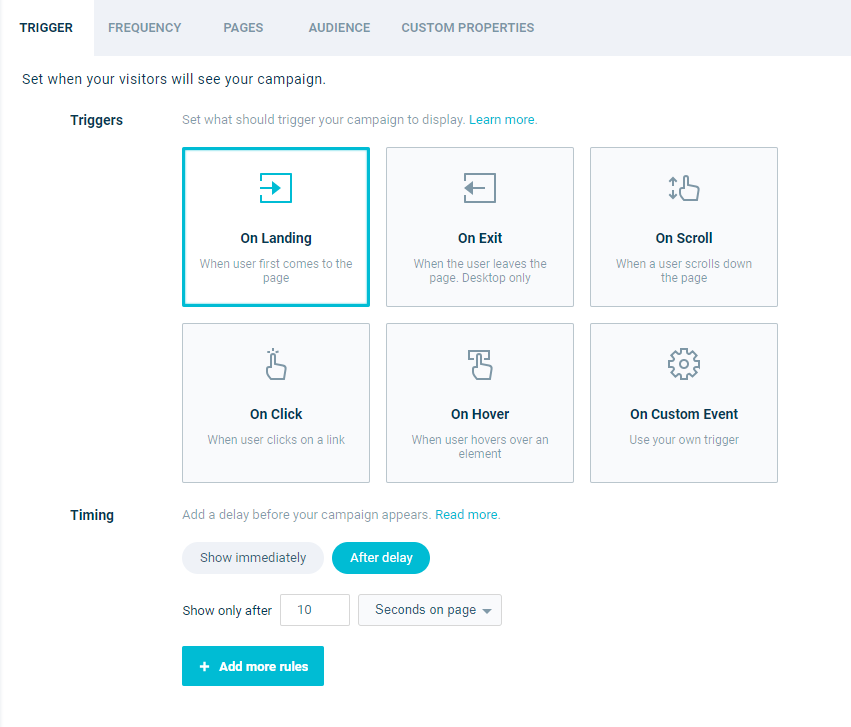This screenshot has height=727, width=851.
Task: Click the Timing section heading
Action: pos(92,515)
